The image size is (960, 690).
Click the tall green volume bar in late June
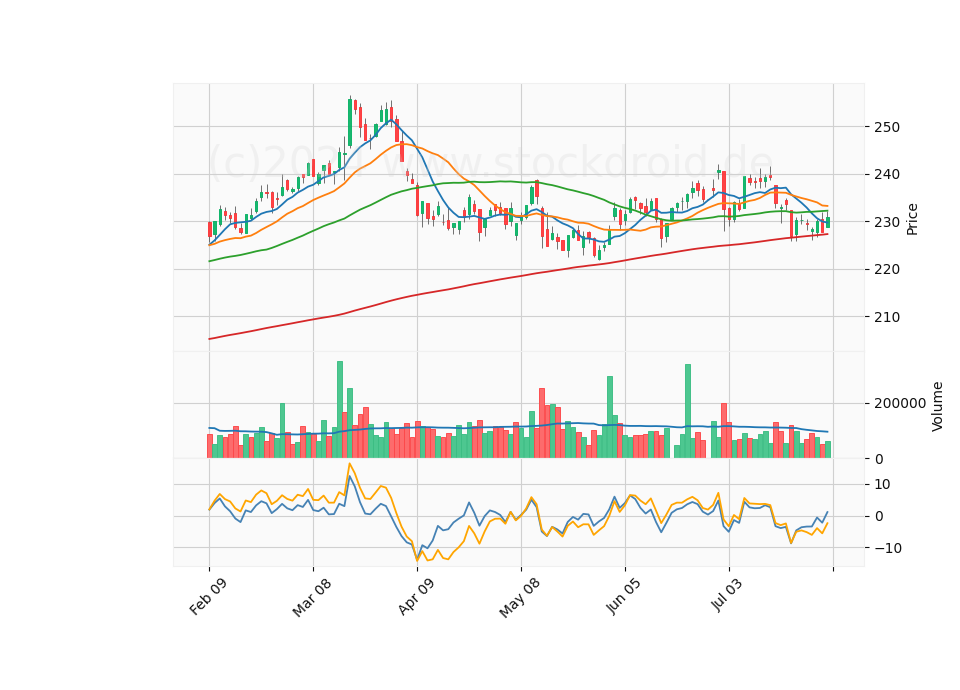[688, 411]
